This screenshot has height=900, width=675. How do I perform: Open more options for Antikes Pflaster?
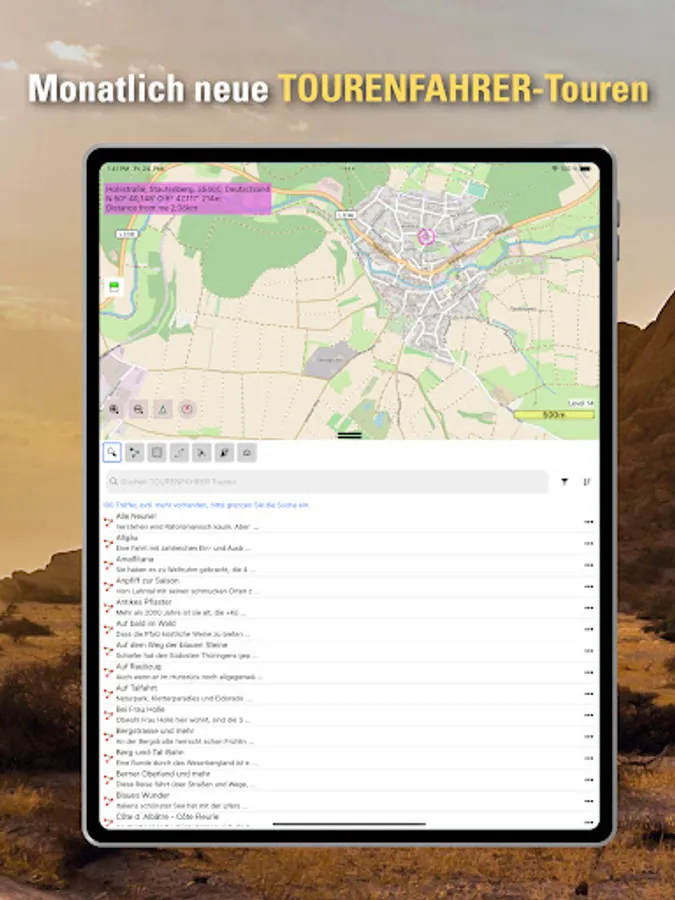point(588,608)
